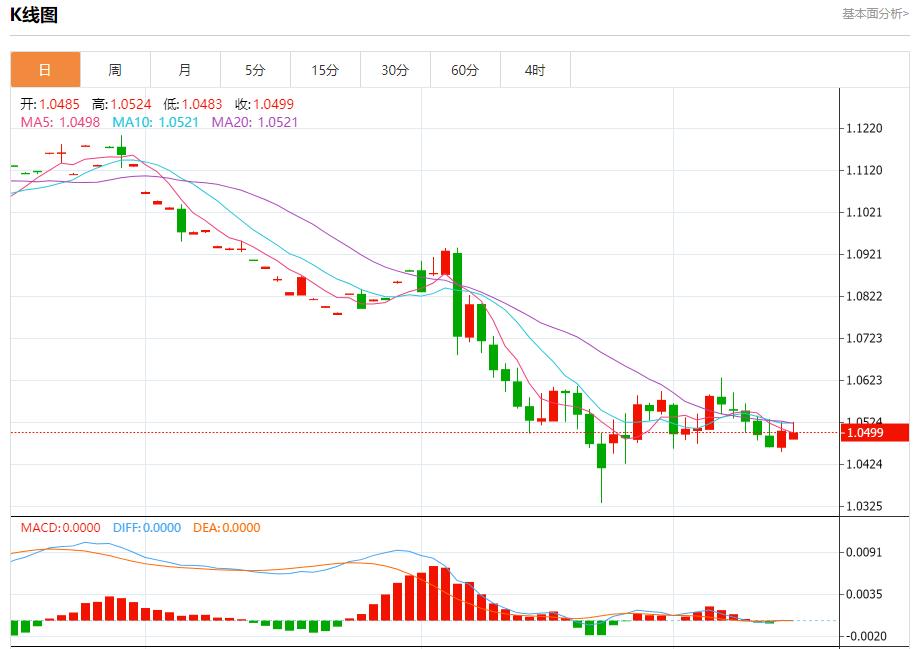Select the MA10 indicator legend

click(150, 122)
